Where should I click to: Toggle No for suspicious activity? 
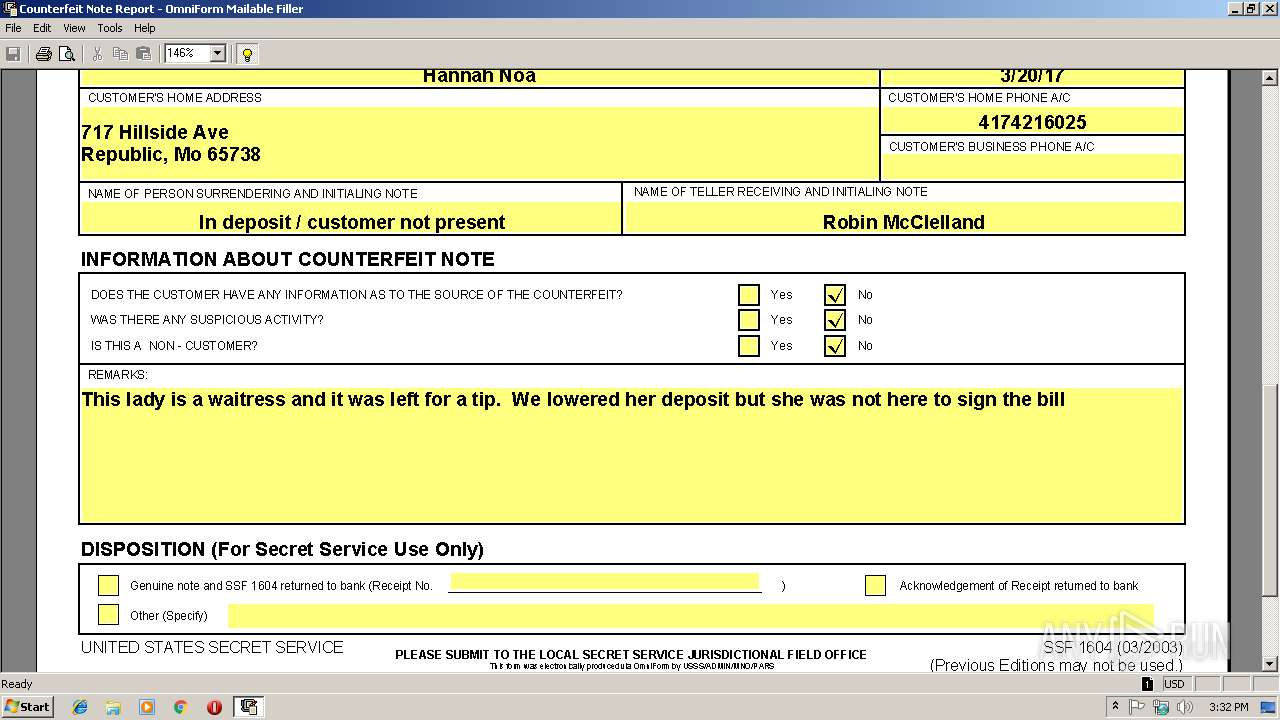click(x=835, y=320)
